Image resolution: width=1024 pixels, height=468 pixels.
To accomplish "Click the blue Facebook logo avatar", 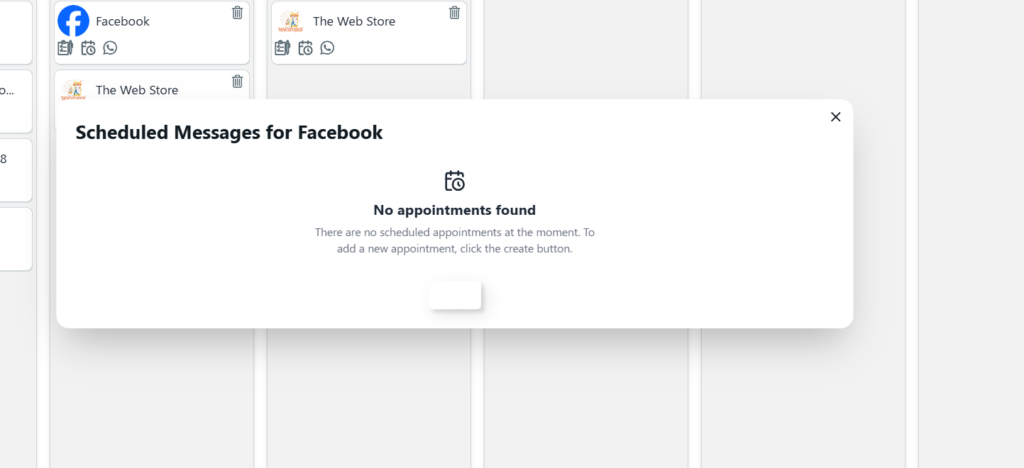I will click(73, 21).
